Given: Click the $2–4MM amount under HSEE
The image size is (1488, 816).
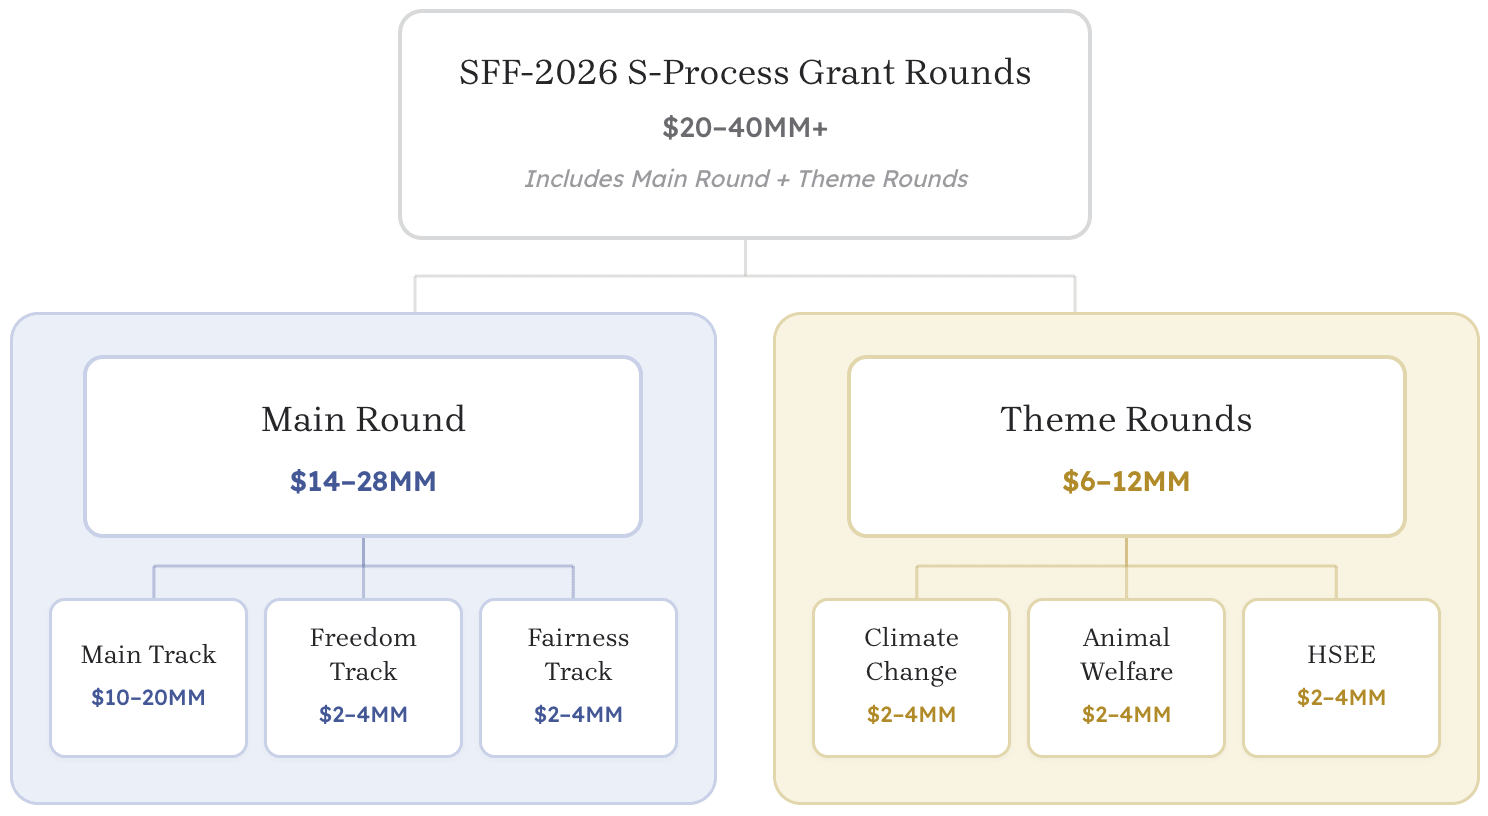Looking at the screenshot, I should point(1341,698).
